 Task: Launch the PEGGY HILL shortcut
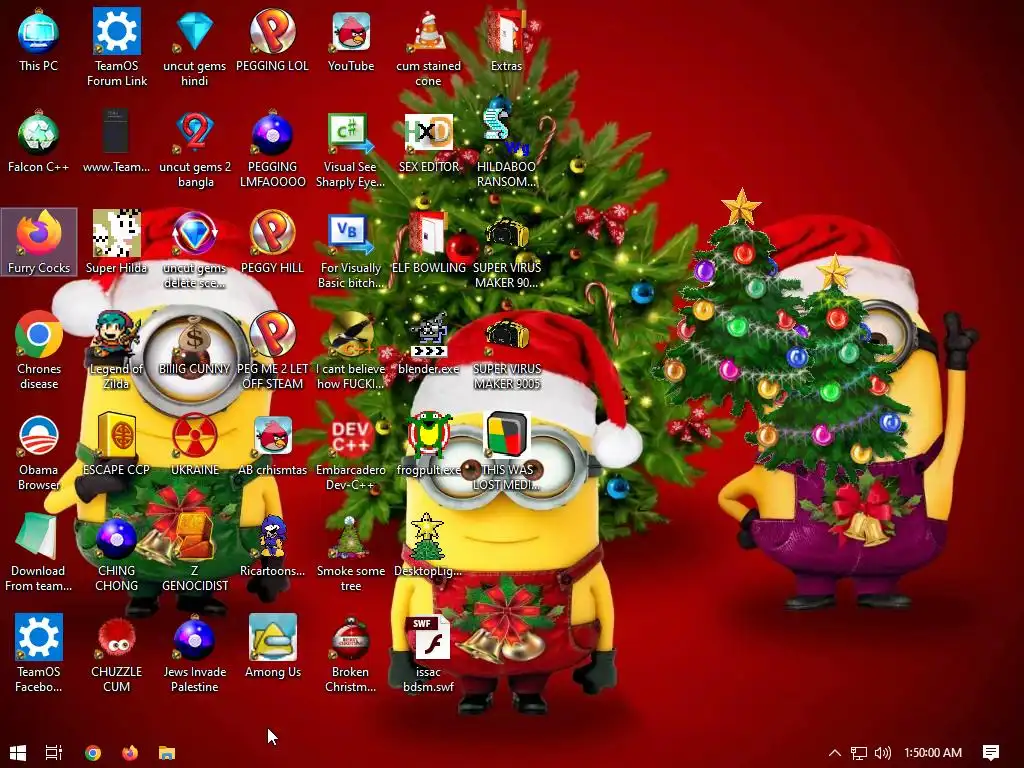pyautogui.click(x=272, y=242)
